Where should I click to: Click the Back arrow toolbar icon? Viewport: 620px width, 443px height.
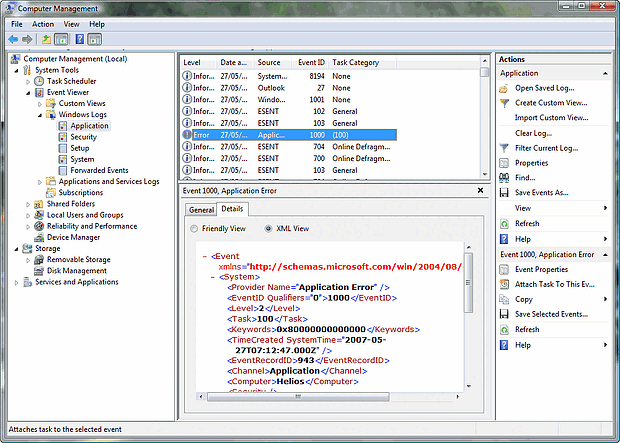pyautogui.click(x=13, y=39)
